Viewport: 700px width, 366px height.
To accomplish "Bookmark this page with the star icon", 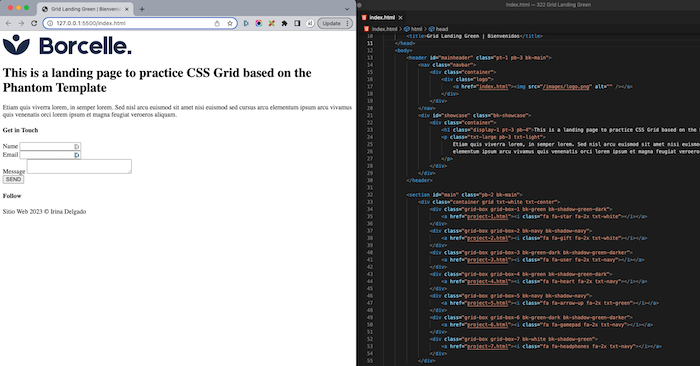I will (230, 23).
